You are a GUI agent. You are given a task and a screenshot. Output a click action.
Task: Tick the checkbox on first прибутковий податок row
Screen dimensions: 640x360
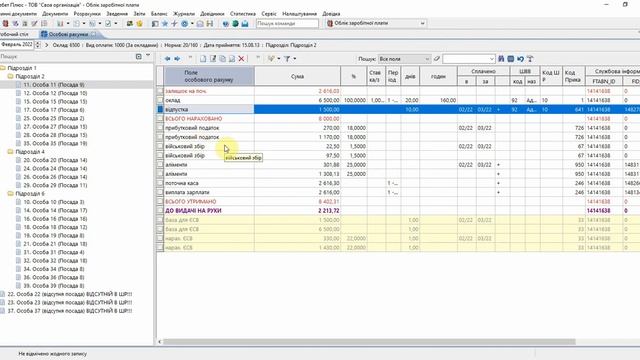[160, 128]
